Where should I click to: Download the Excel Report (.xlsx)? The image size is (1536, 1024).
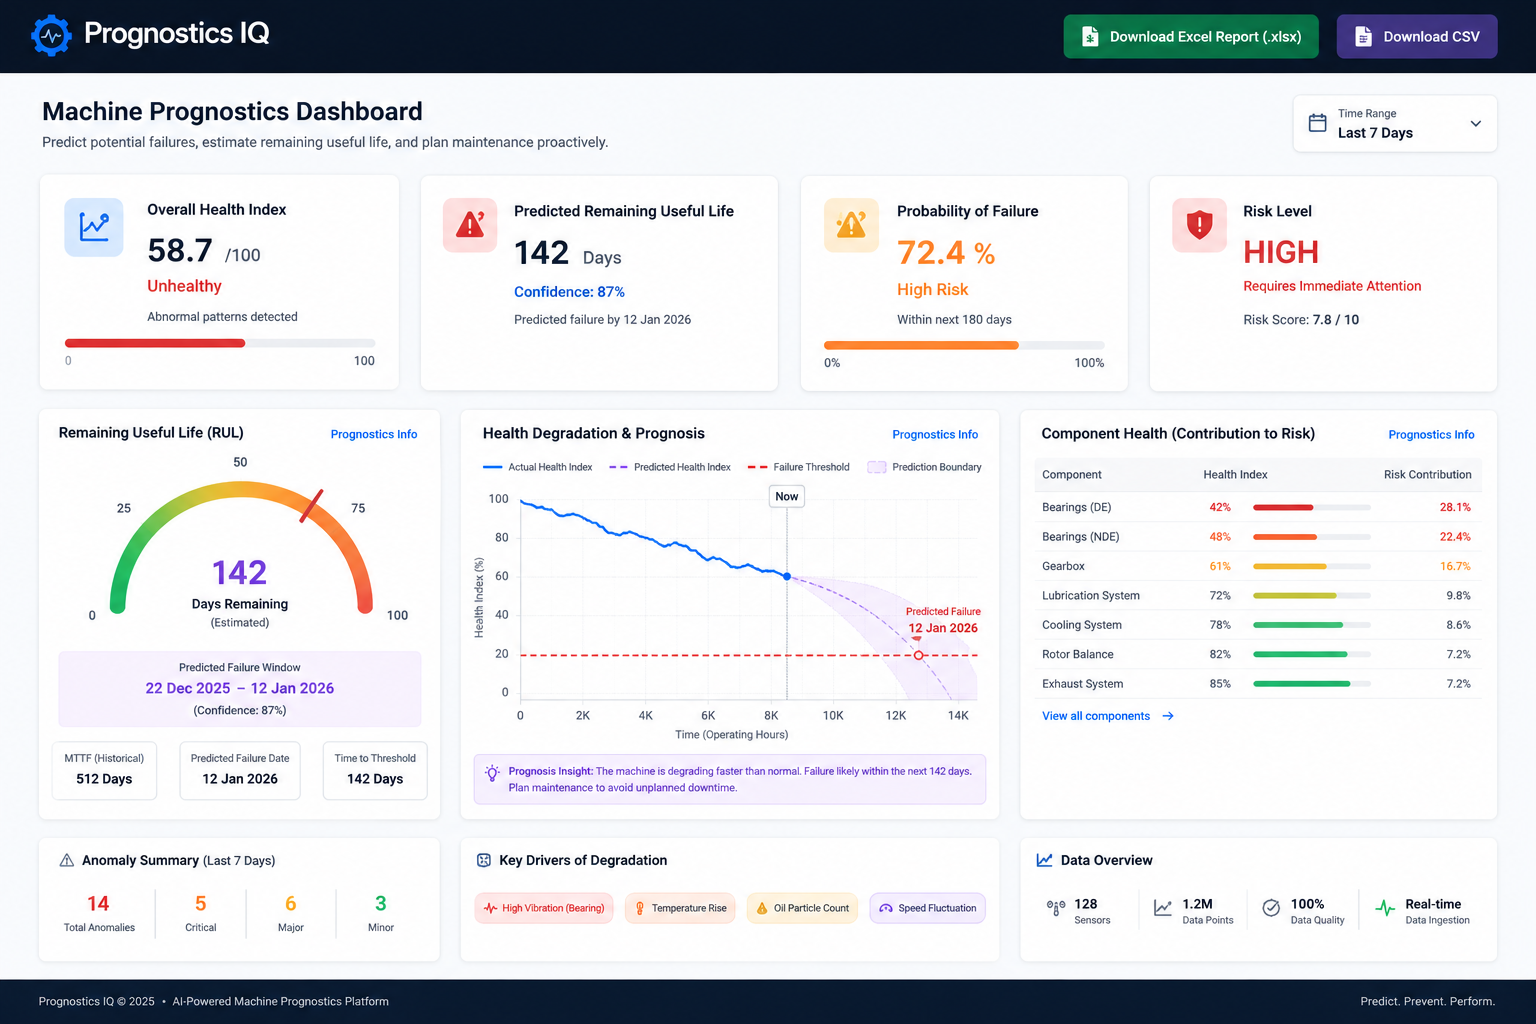coord(1191,37)
